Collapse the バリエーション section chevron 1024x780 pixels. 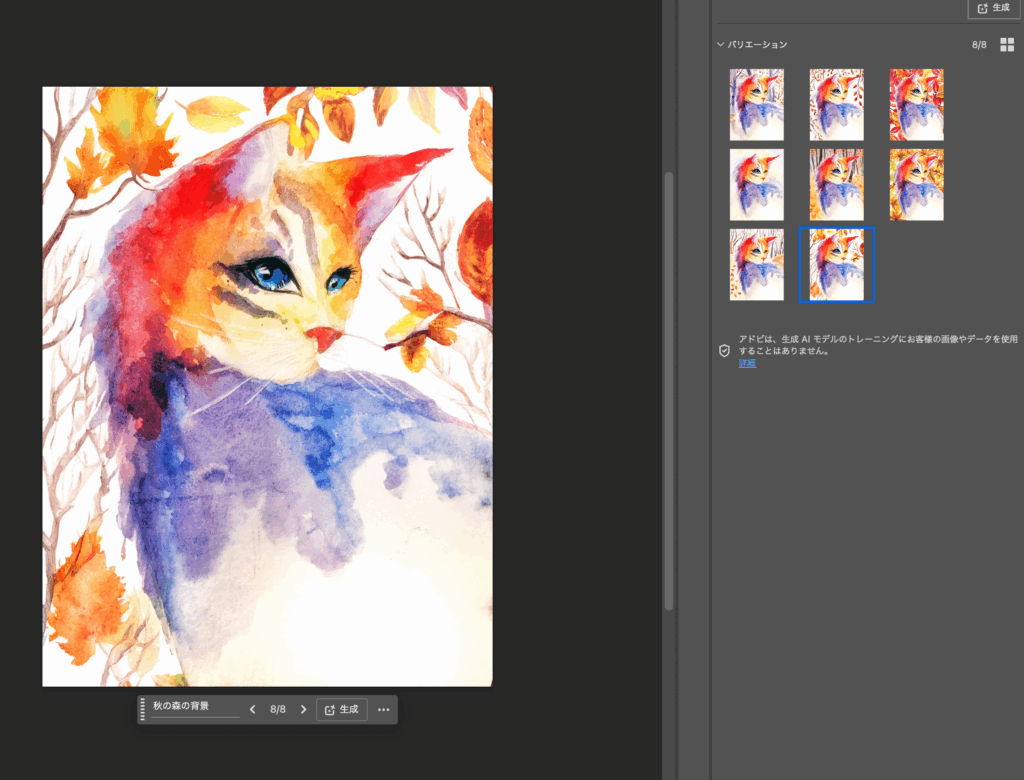point(720,45)
